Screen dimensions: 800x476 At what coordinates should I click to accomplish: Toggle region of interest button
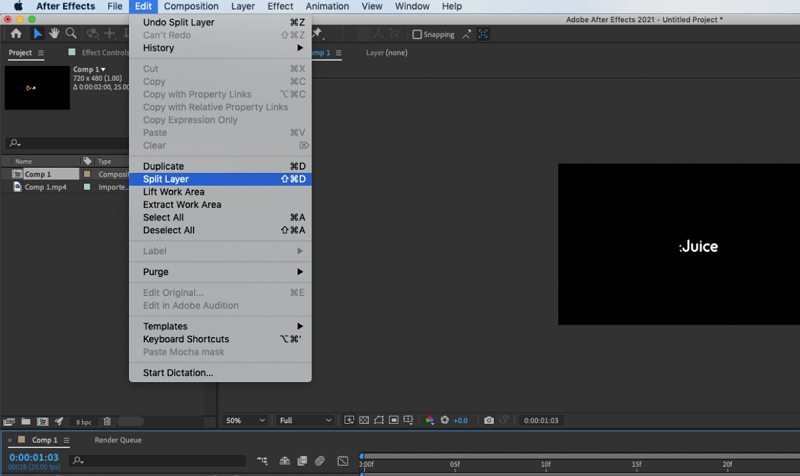pyautogui.click(x=393, y=420)
